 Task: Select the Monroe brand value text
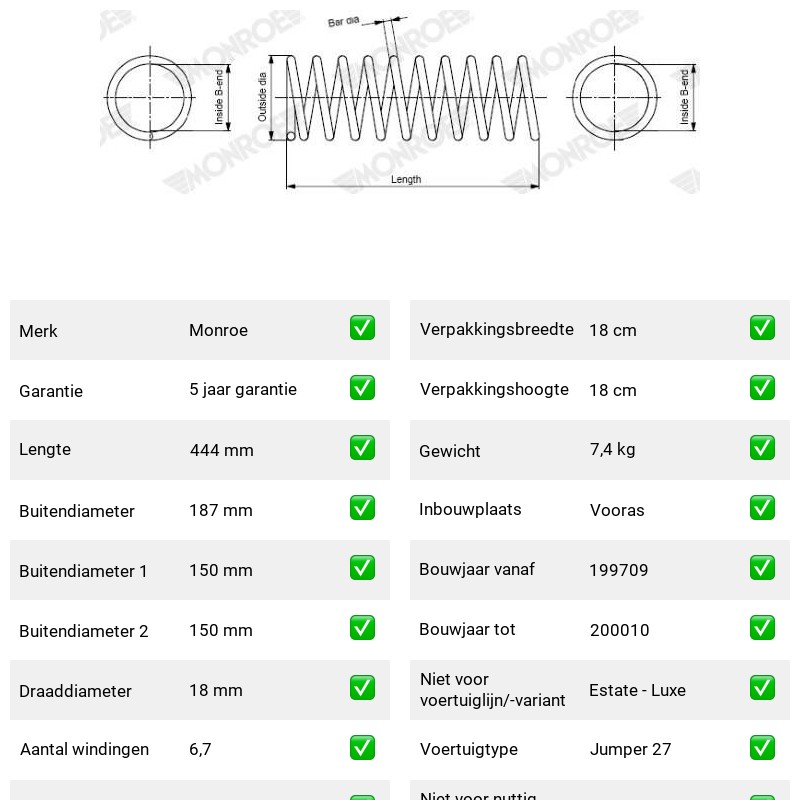(x=218, y=330)
